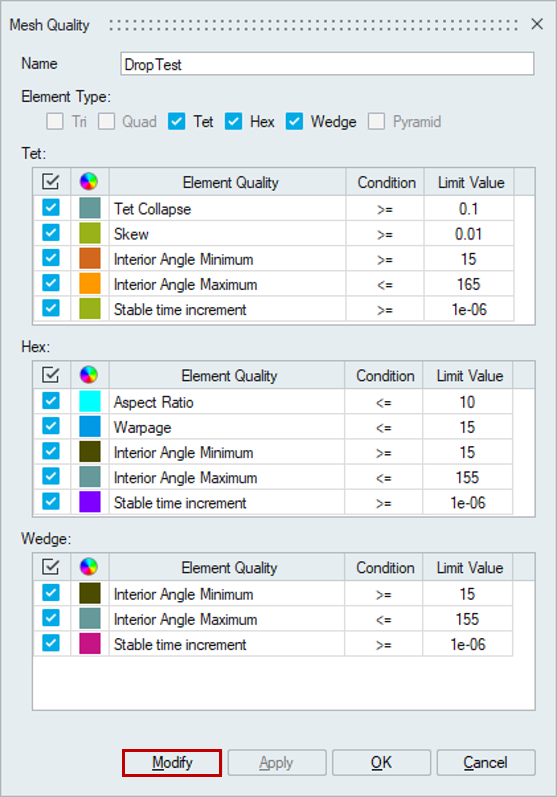Viewport: 557px width, 797px height.
Task: Toggle select-all checkbox icon in Wedge table header
Action: pos(51,567)
